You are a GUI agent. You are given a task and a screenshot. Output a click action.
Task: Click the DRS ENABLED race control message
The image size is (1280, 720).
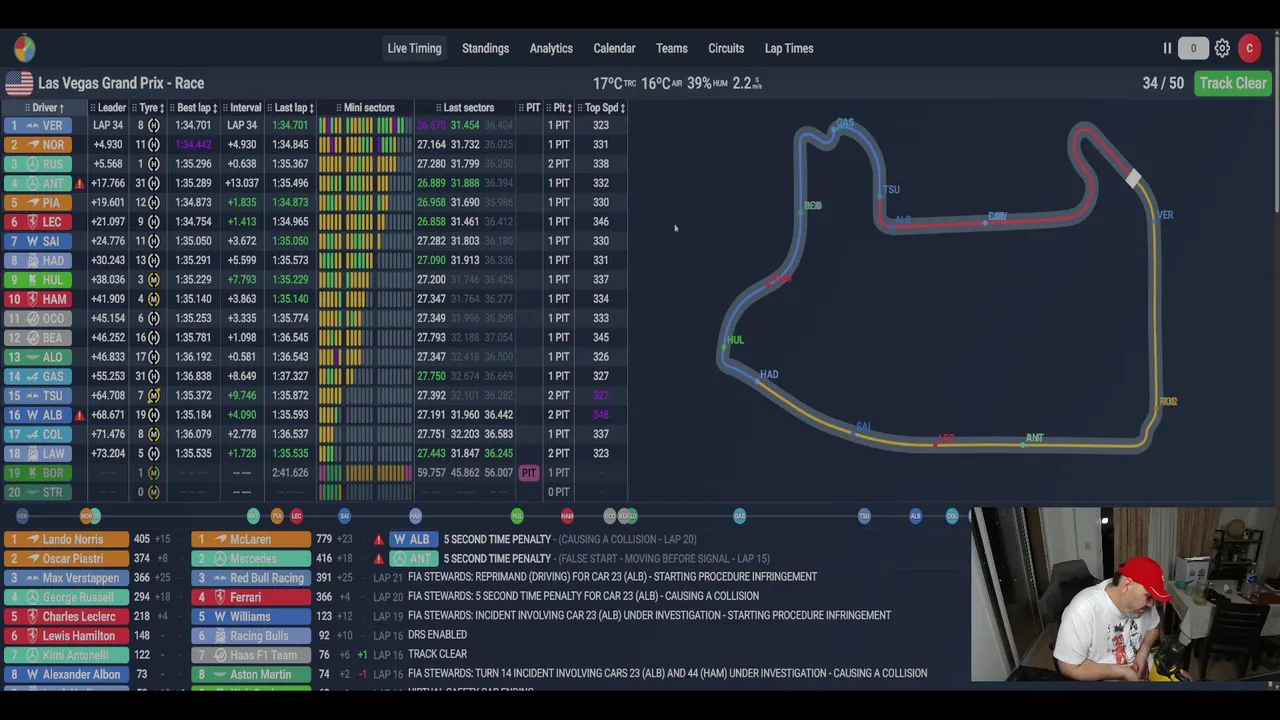(437, 635)
